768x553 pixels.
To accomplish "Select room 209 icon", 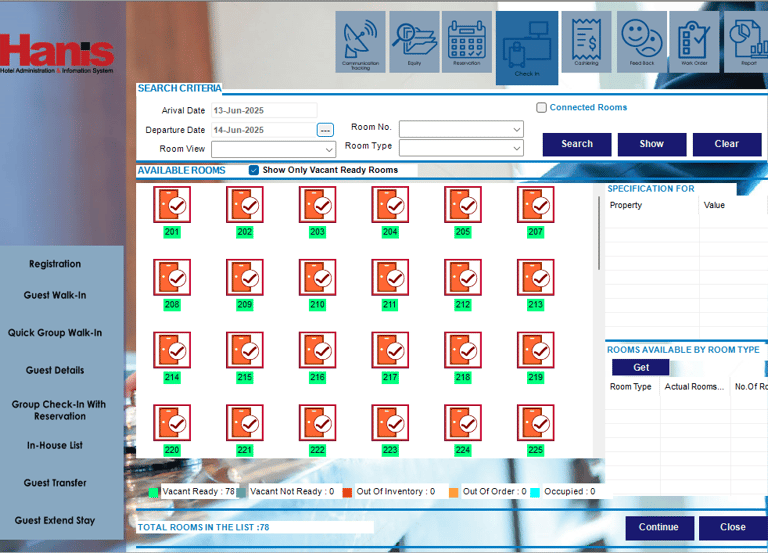I will coord(245,277).
